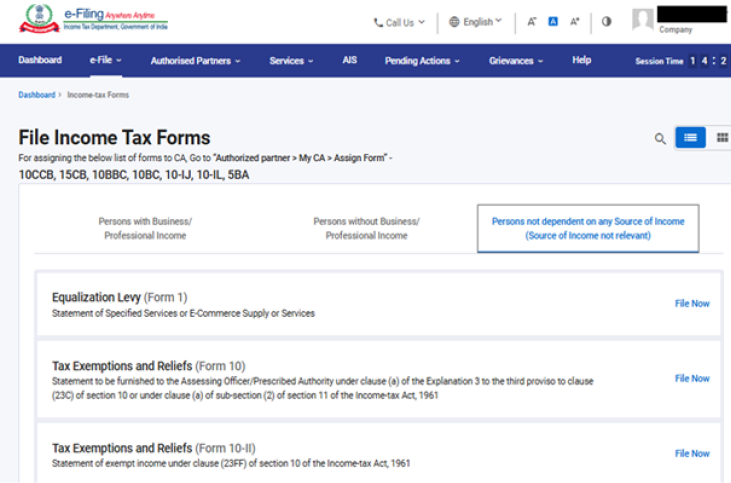Open the Authorised Partners menu
The image size is (731, 483).
point(195,61)
